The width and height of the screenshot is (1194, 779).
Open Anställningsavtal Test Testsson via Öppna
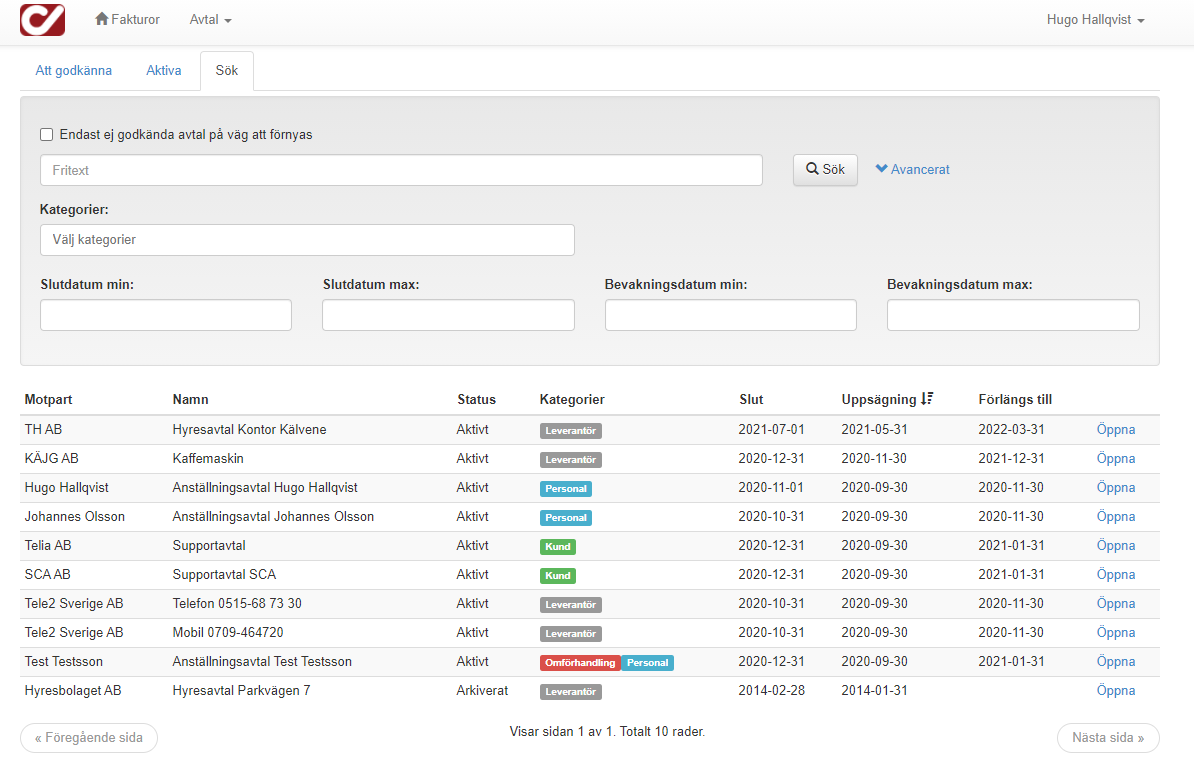pos(1116,661)
